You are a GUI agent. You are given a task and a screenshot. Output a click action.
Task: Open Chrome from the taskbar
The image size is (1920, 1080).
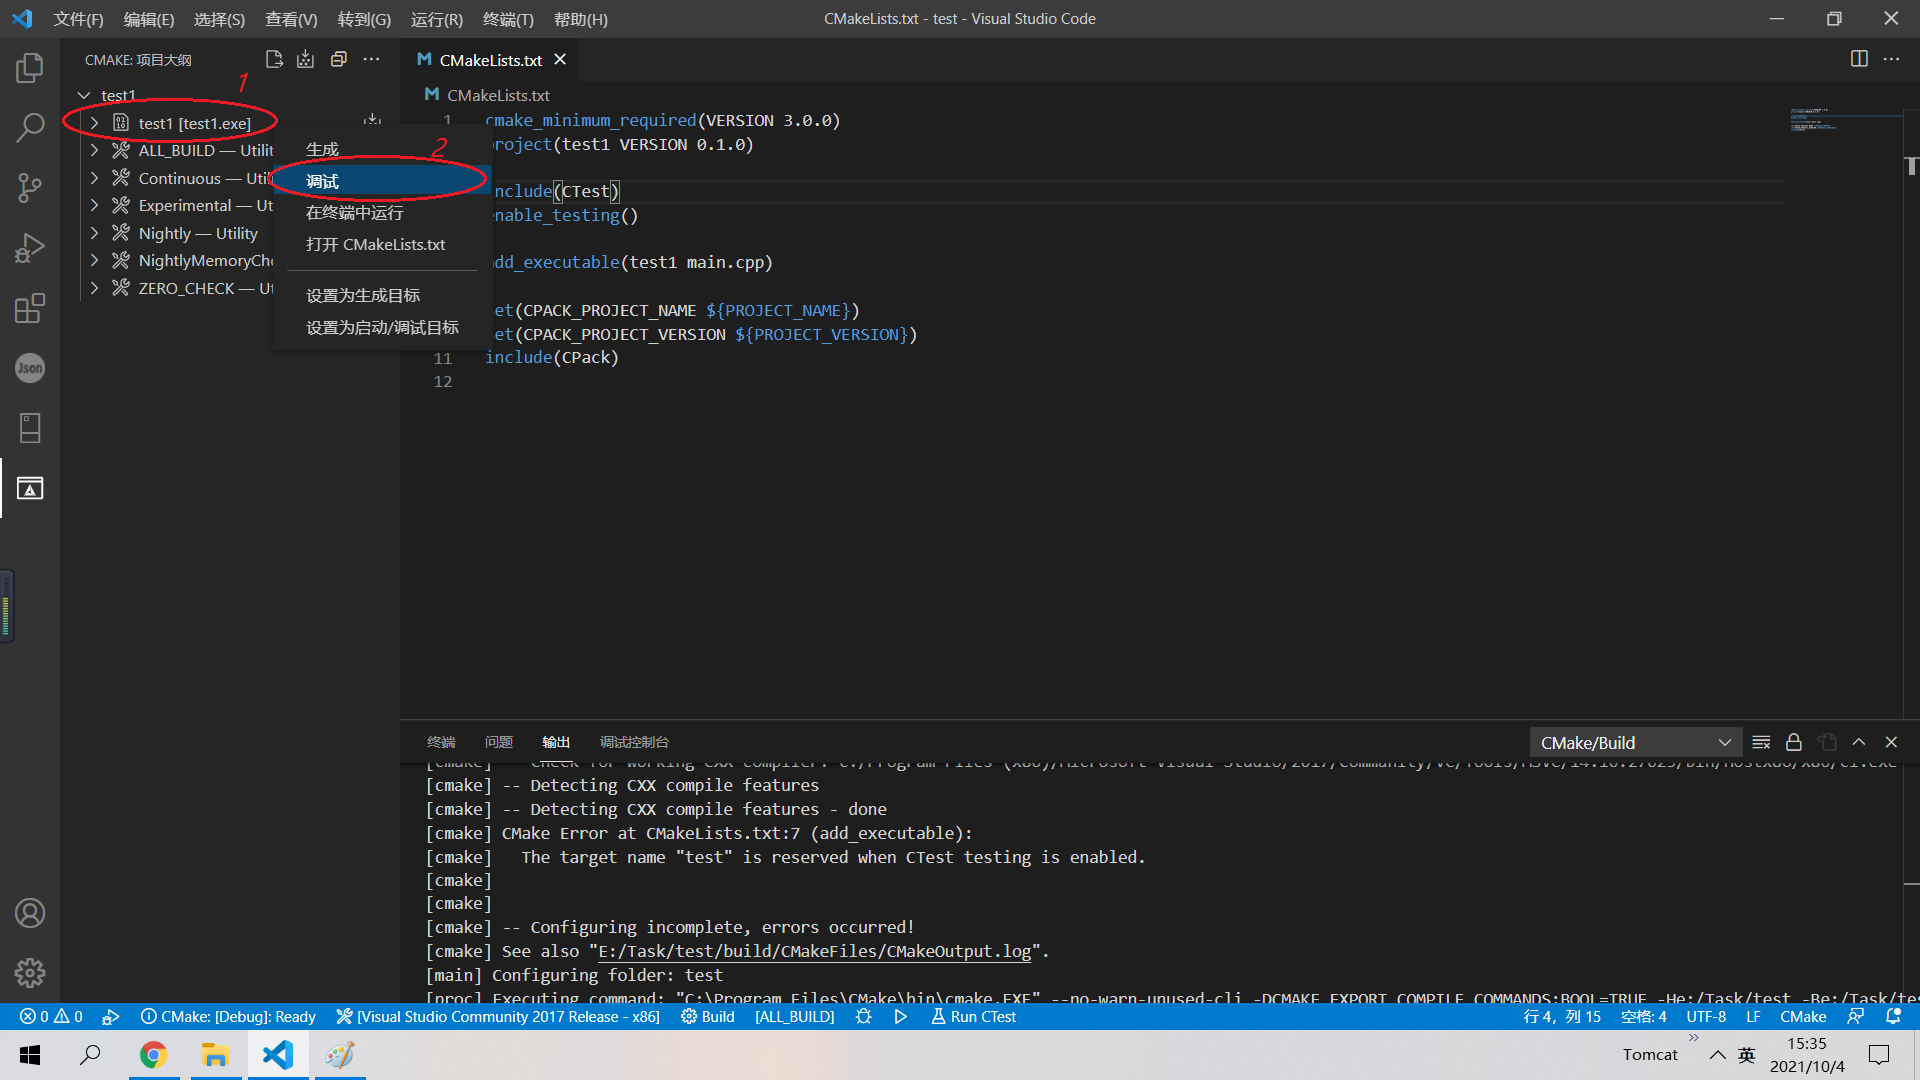[153, 1055]
